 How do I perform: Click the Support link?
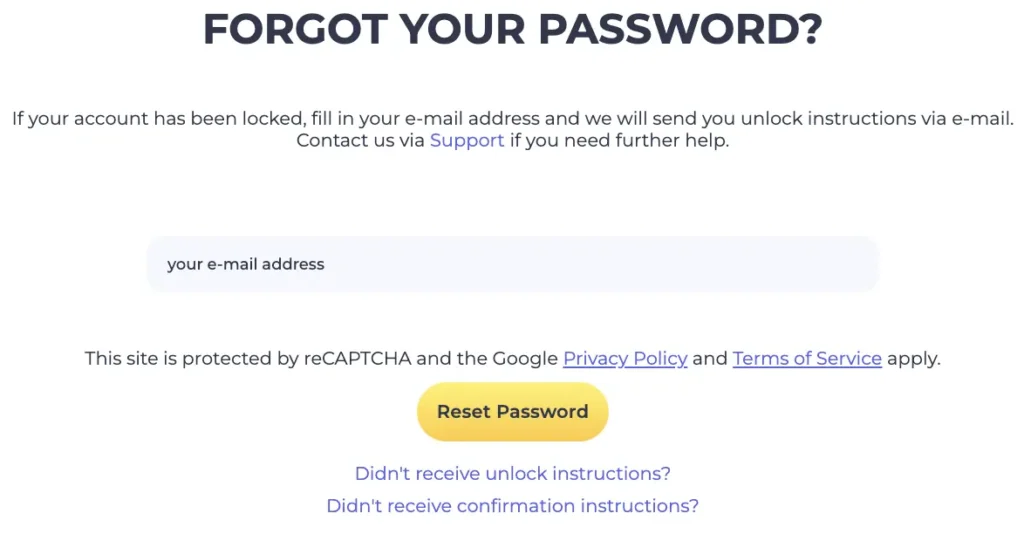point(467,141)
